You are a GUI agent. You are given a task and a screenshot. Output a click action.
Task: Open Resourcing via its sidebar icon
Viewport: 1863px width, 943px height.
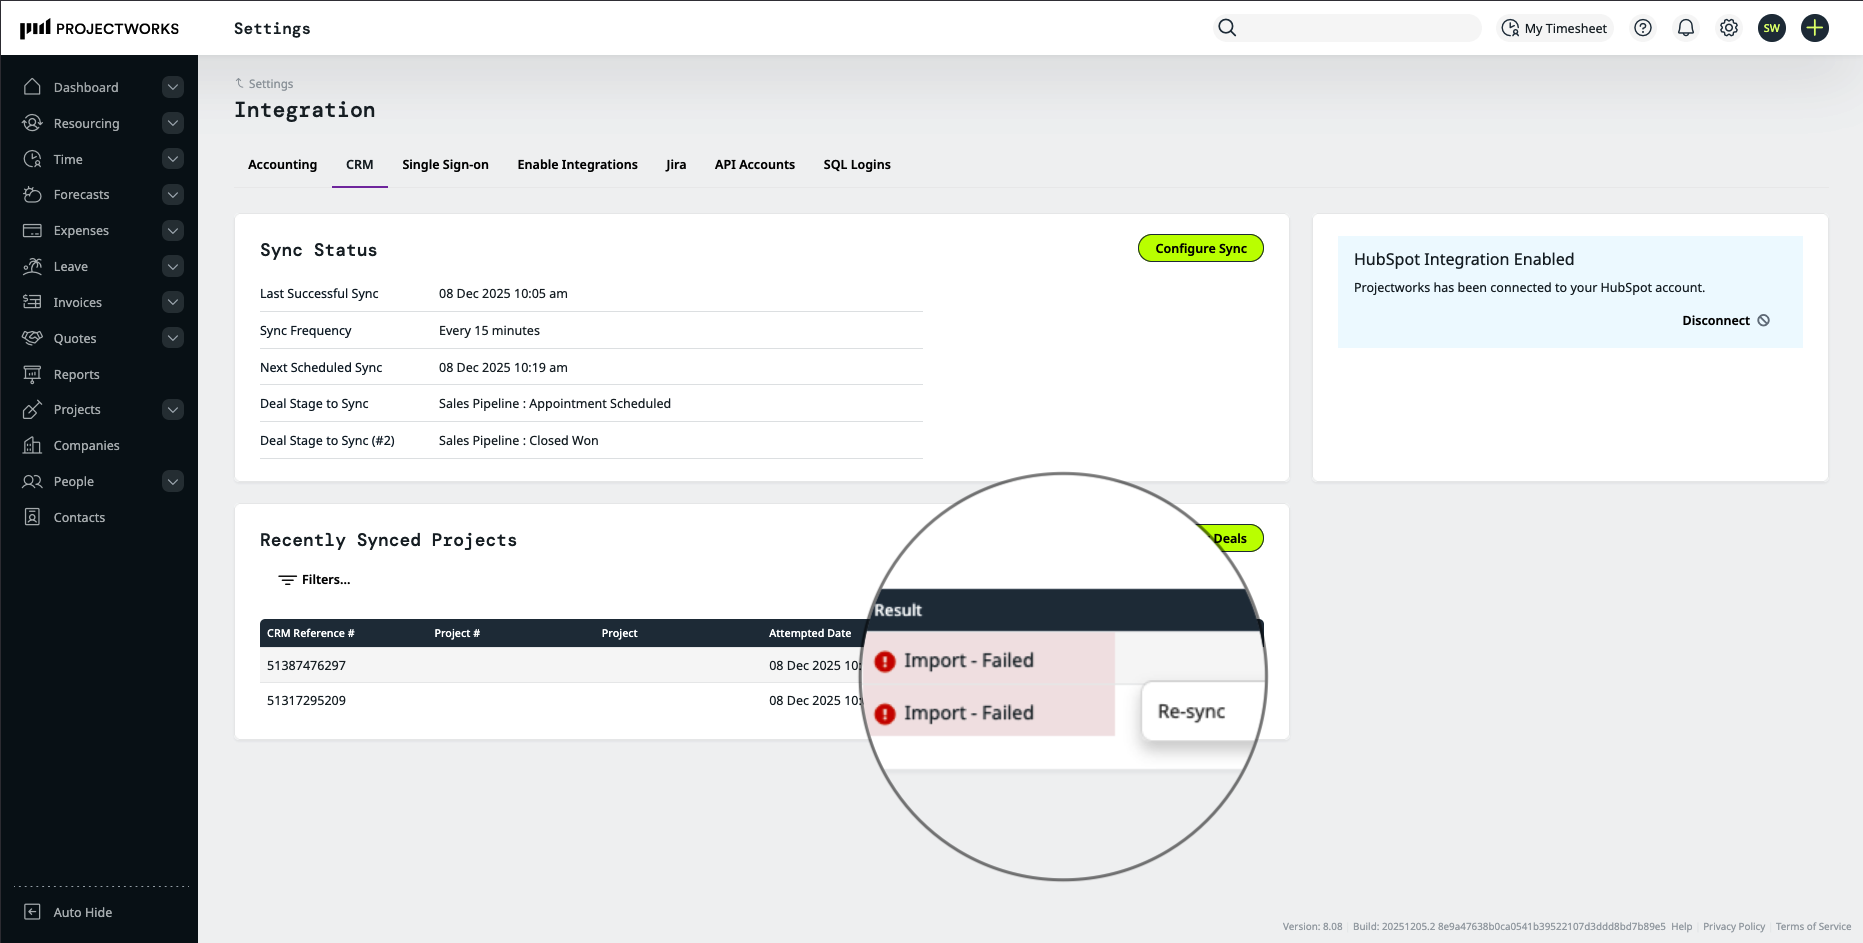(x=32, y=123)
